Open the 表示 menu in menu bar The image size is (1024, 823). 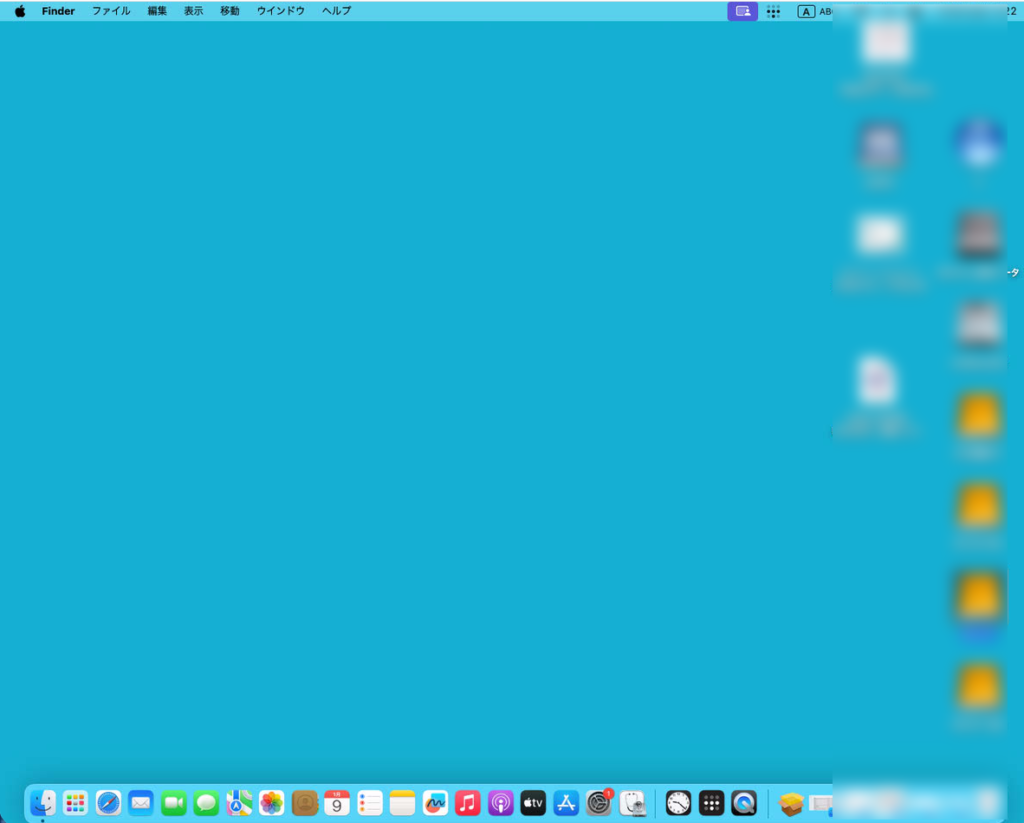tap(193, 11)
